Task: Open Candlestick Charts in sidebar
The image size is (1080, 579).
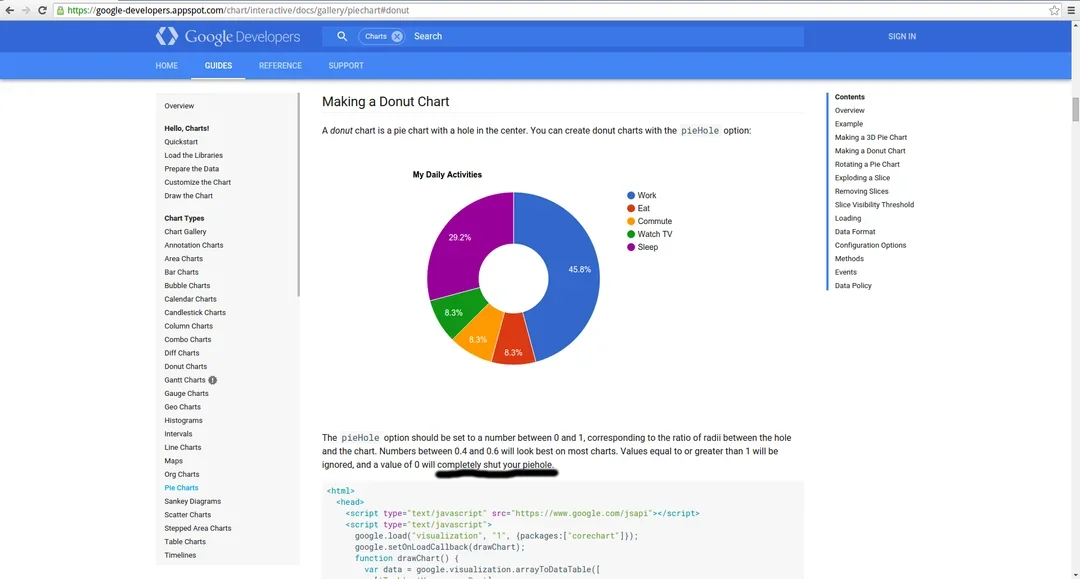Action: tap(195, 313)
